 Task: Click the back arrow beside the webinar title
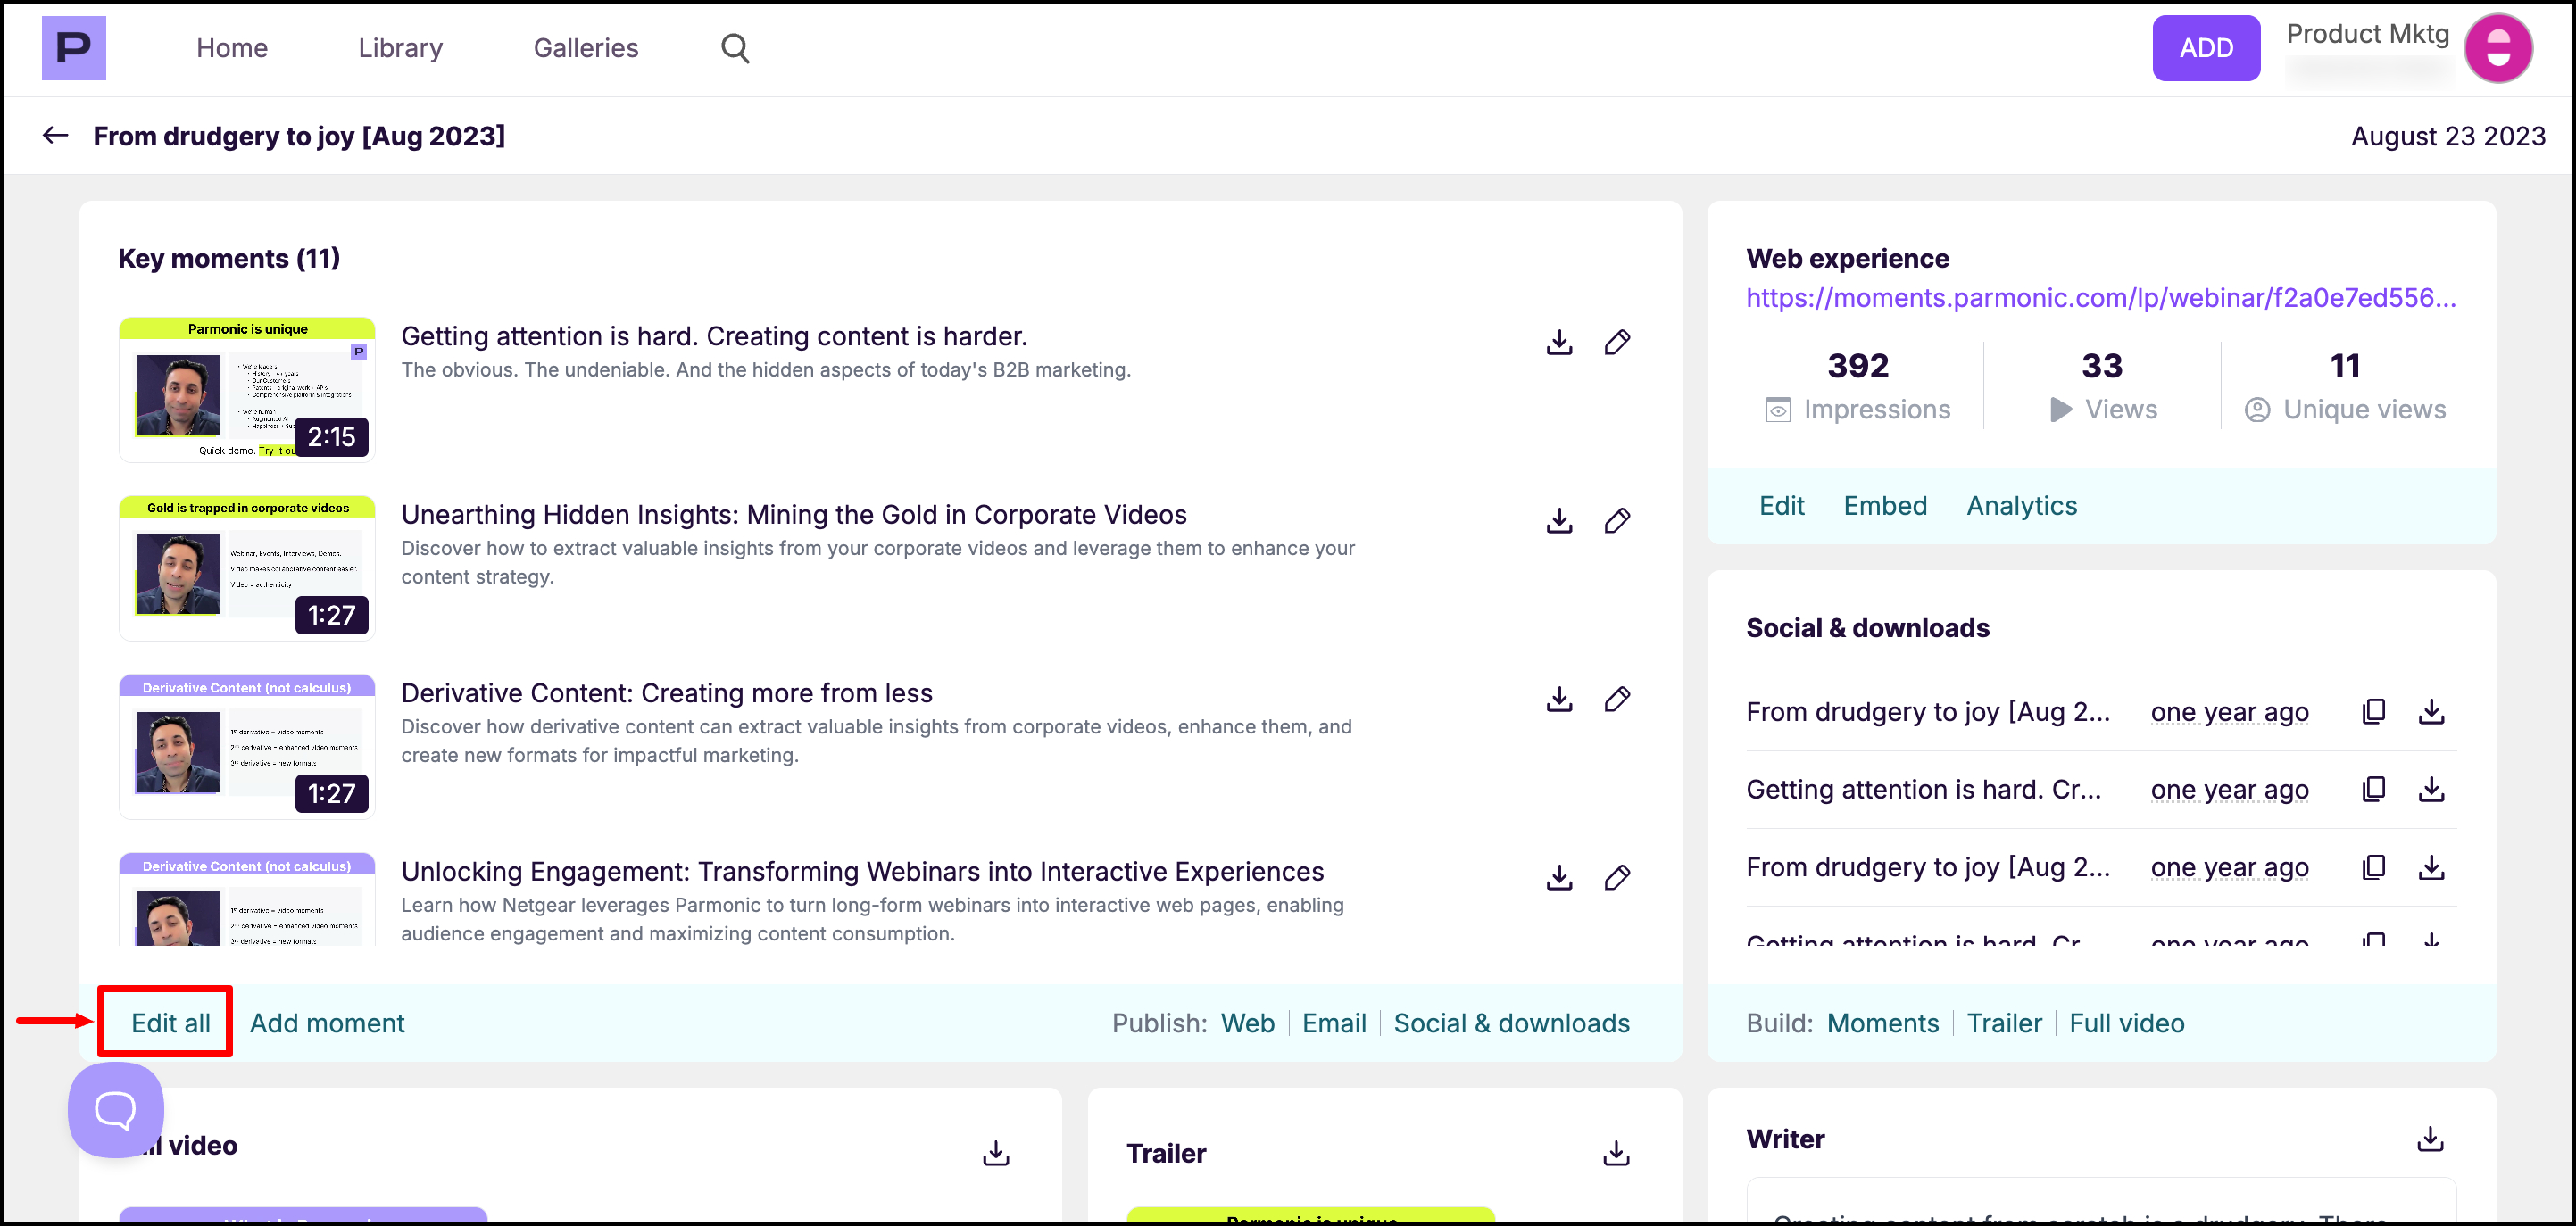56,135
